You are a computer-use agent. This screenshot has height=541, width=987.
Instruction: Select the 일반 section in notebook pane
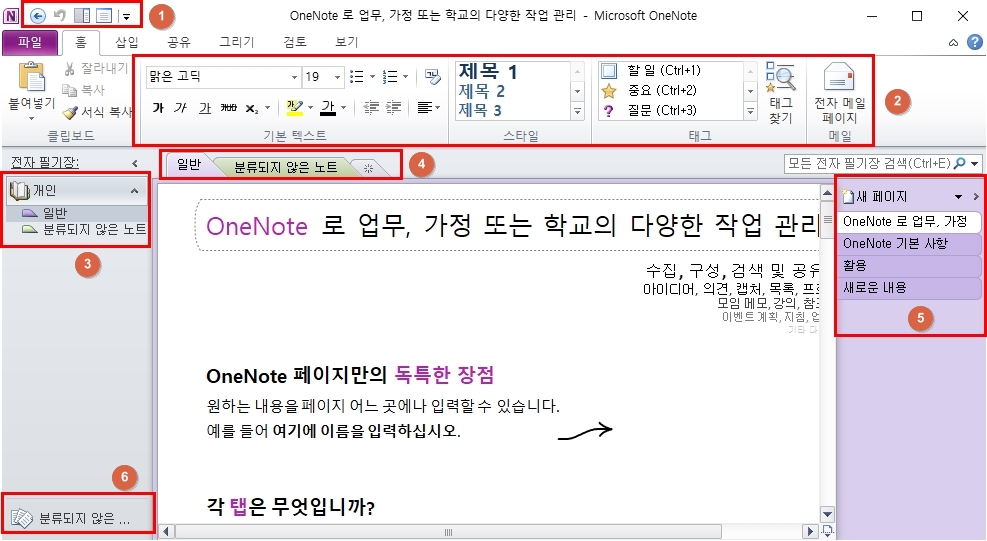76,213
